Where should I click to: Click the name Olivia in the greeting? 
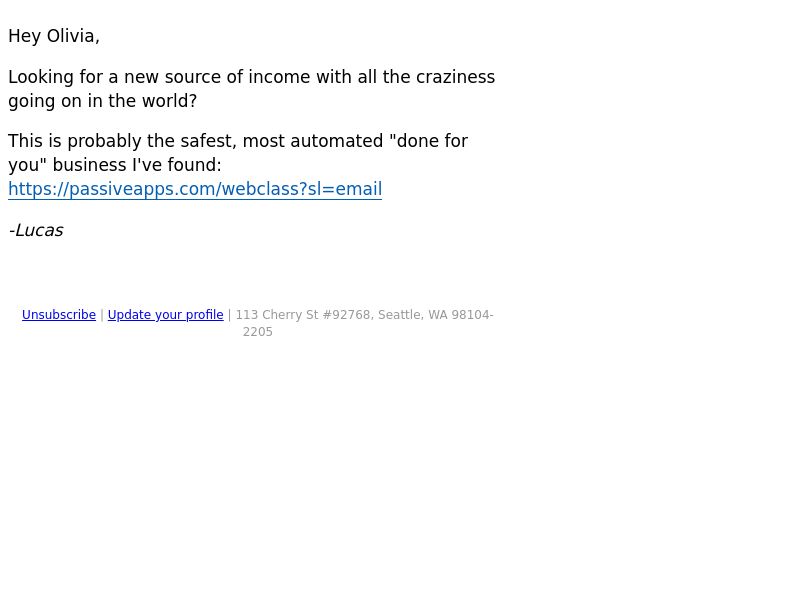pyautogui.click(x=72, y=36)
